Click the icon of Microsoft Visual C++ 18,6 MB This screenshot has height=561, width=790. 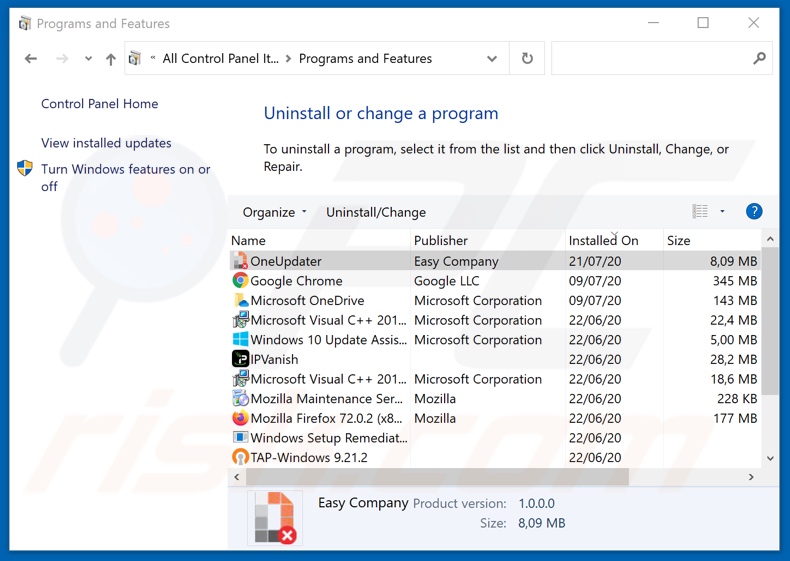[240, 379]
